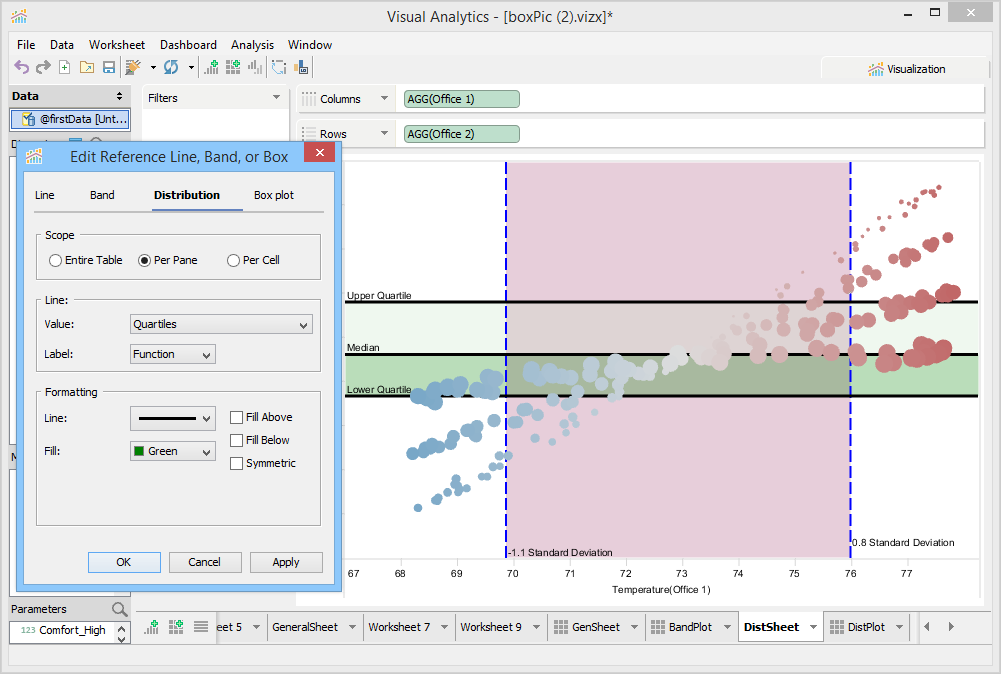The height and width of the screenshot is (674, 1001).
Task: Open the Dashboard menu
Action: (188, 45)
